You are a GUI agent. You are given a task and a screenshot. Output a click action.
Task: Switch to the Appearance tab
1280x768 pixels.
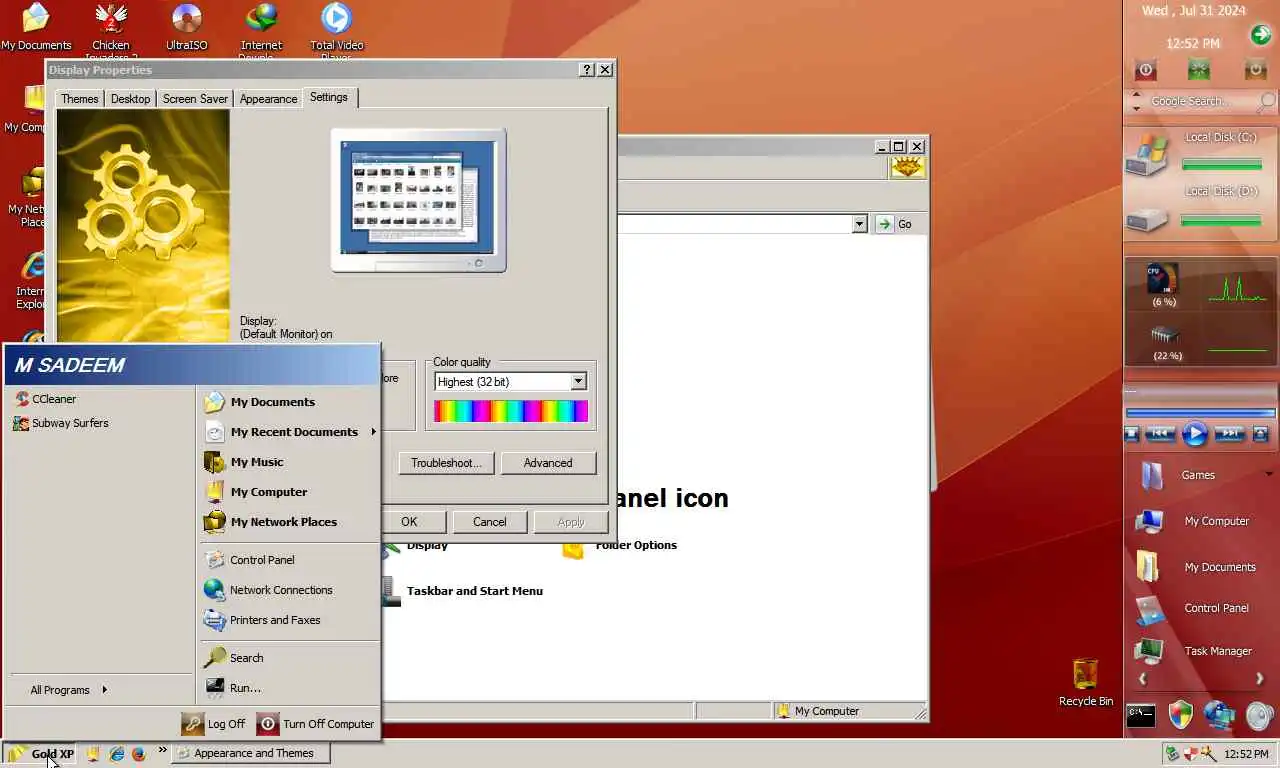click(x=268, y=99)
